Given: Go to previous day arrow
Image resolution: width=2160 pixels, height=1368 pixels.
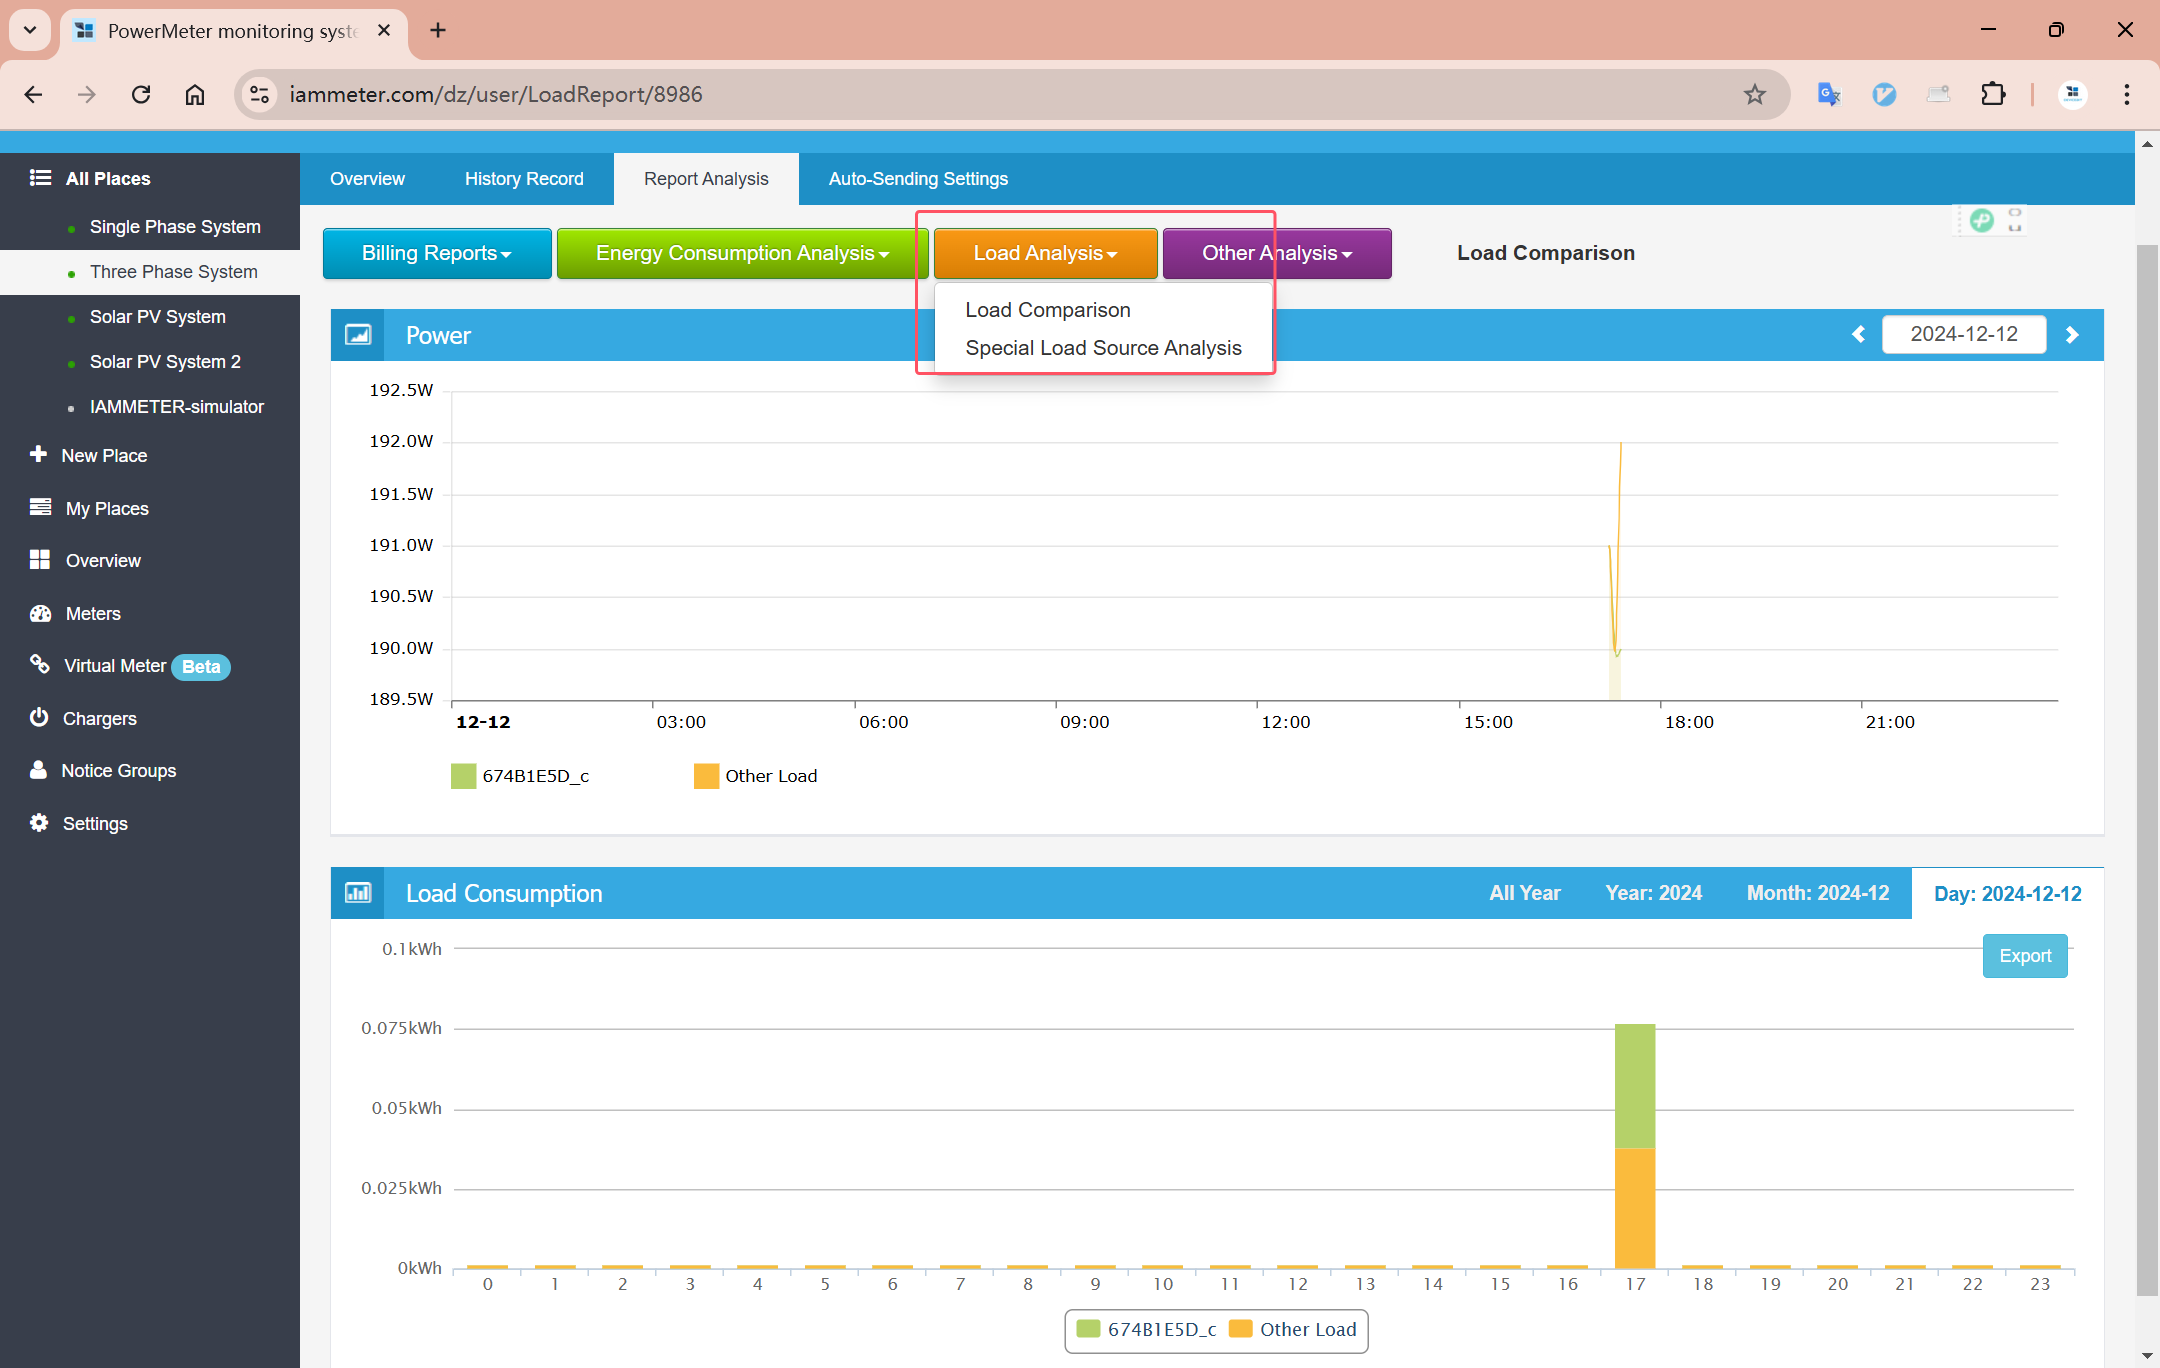Looking at the screenshot, I should [x=1859, y=334].
